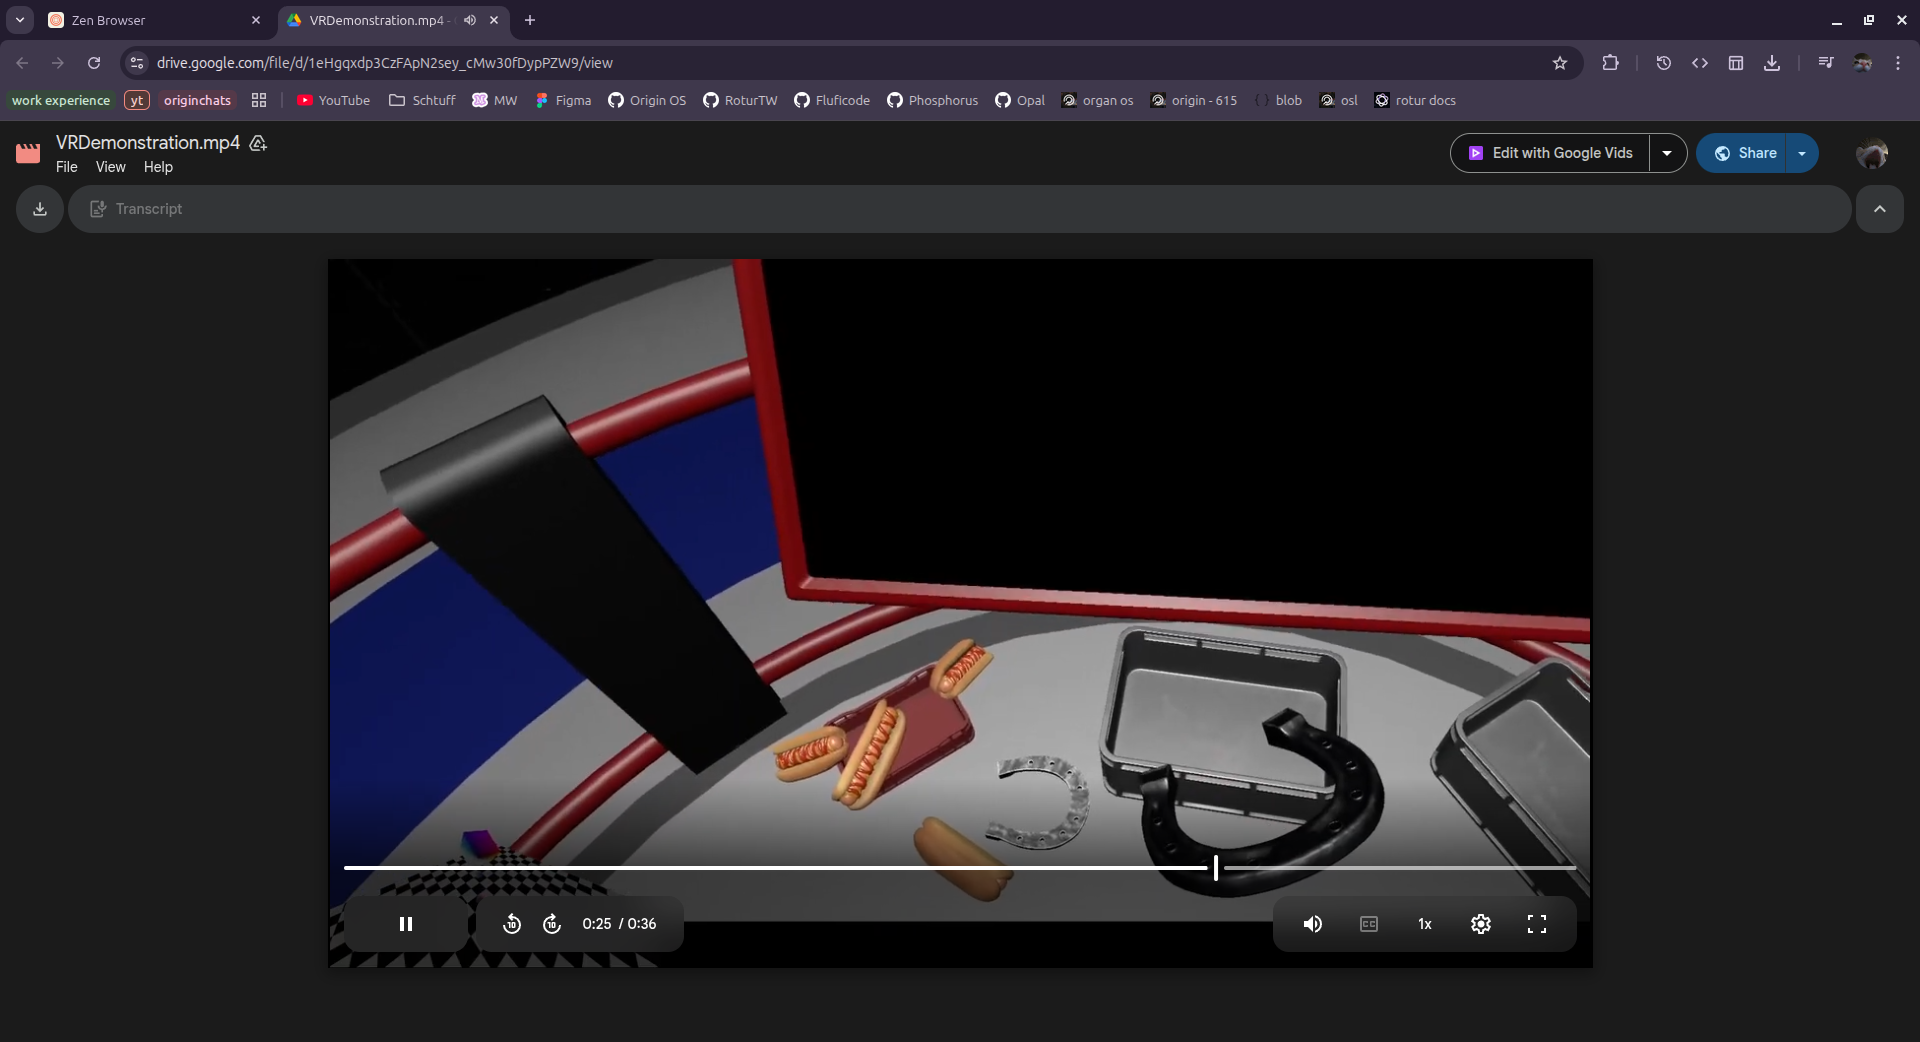Screen dimensions: 1920x1042
Task: Pause the video playback
Action: click(x=406, y=924)
